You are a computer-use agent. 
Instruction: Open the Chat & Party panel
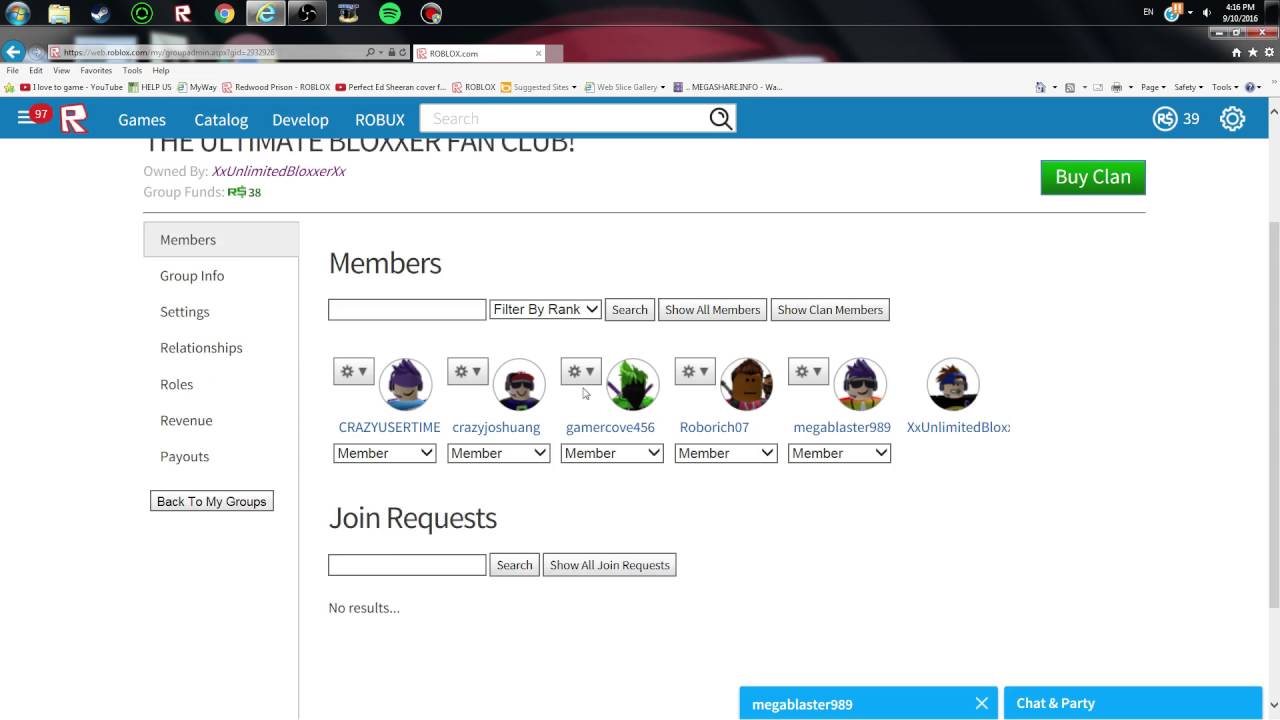tap(1133, 703)
